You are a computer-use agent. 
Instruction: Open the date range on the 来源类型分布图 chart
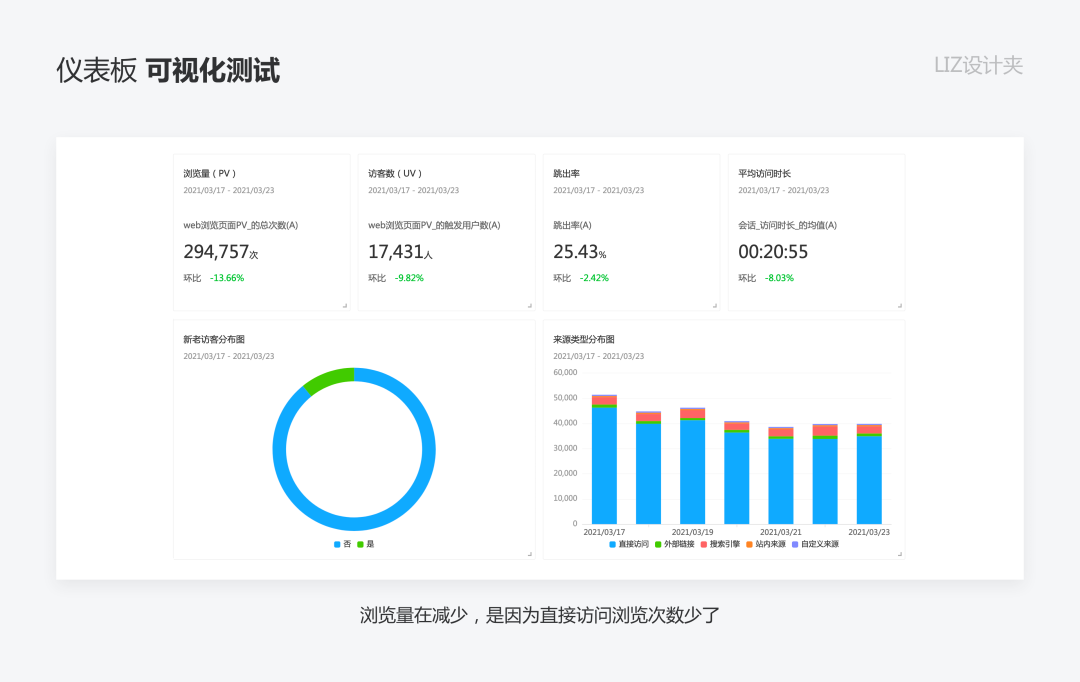[601, 355]
